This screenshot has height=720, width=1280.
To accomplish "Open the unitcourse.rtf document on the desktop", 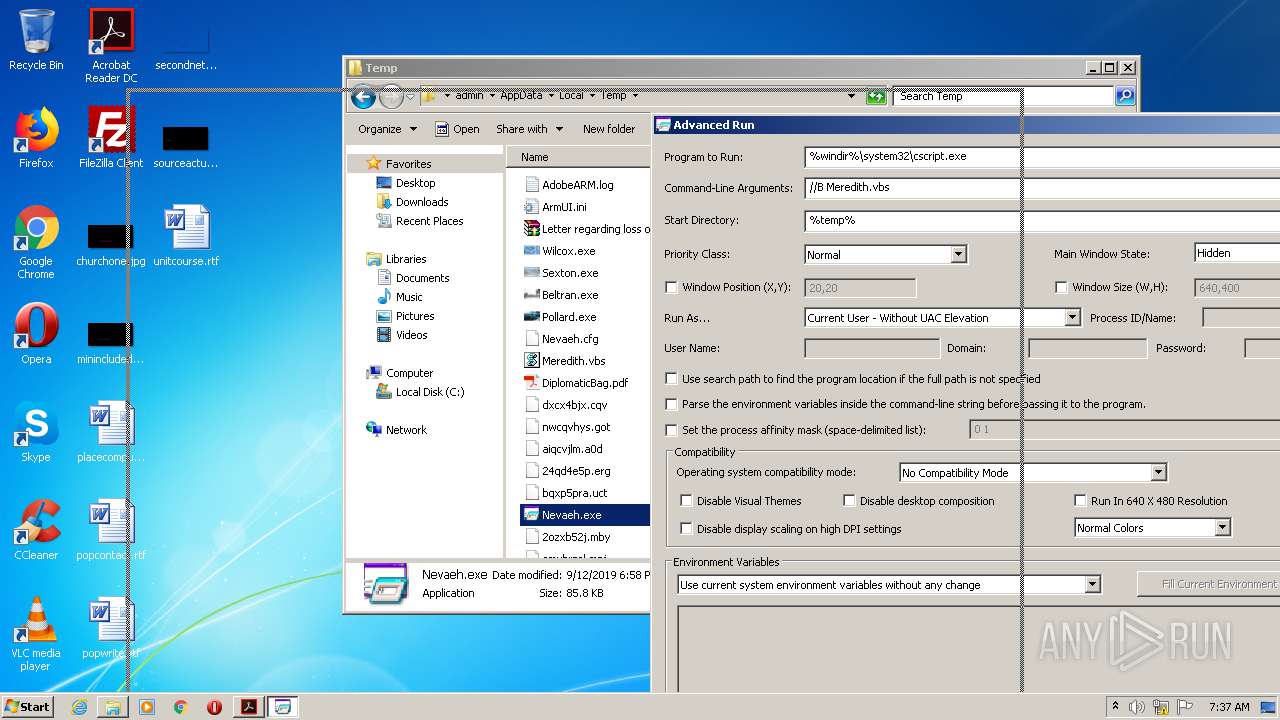I will tap(186, 236).
